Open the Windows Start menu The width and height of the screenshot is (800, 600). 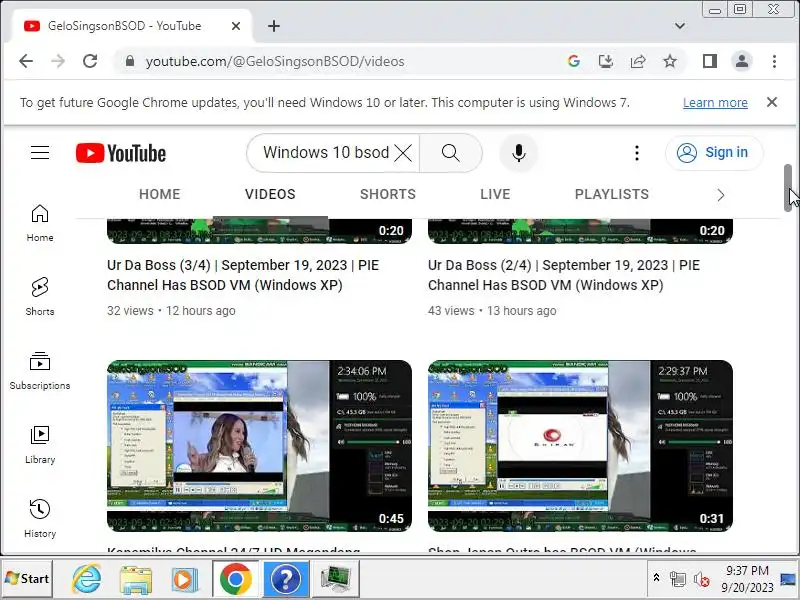tap(27, 579)
